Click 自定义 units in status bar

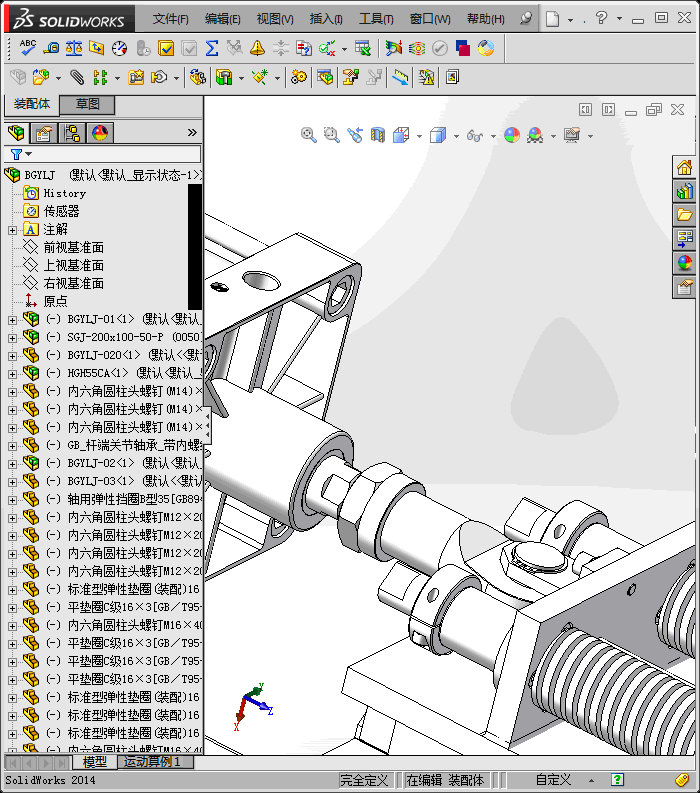[553, 779]
